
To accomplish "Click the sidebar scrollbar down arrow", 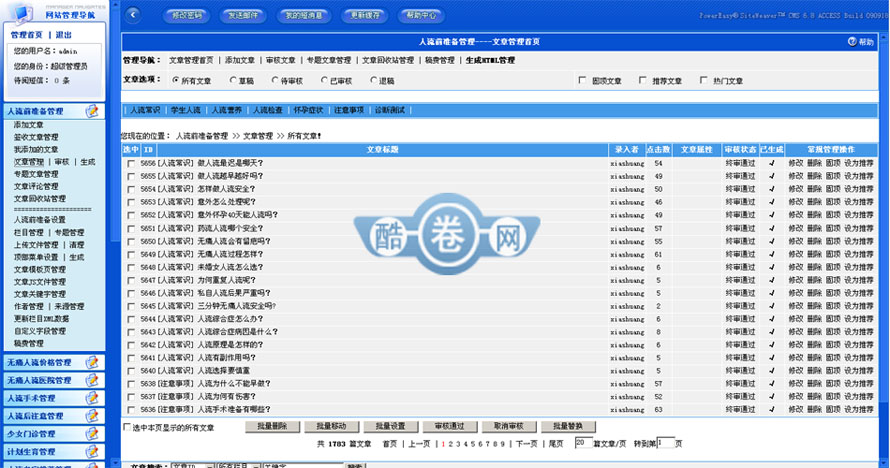I will (x=116, y=463).
